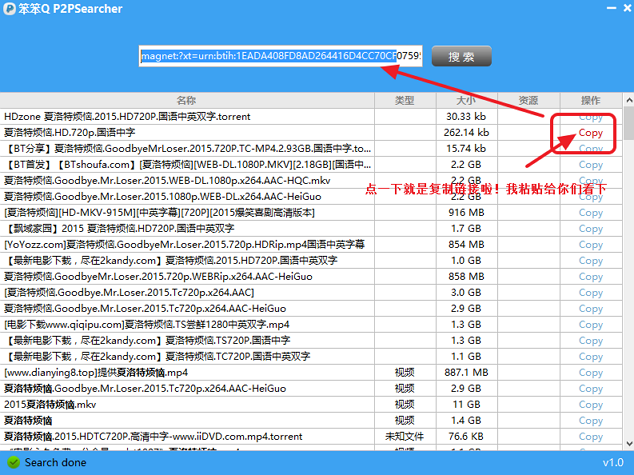Select the [夏洛特烦恼.Goodbye.Mr.Loser.2015.Tc720p.x264.AAC] row
634x475 pixels.
pos(311,293)
